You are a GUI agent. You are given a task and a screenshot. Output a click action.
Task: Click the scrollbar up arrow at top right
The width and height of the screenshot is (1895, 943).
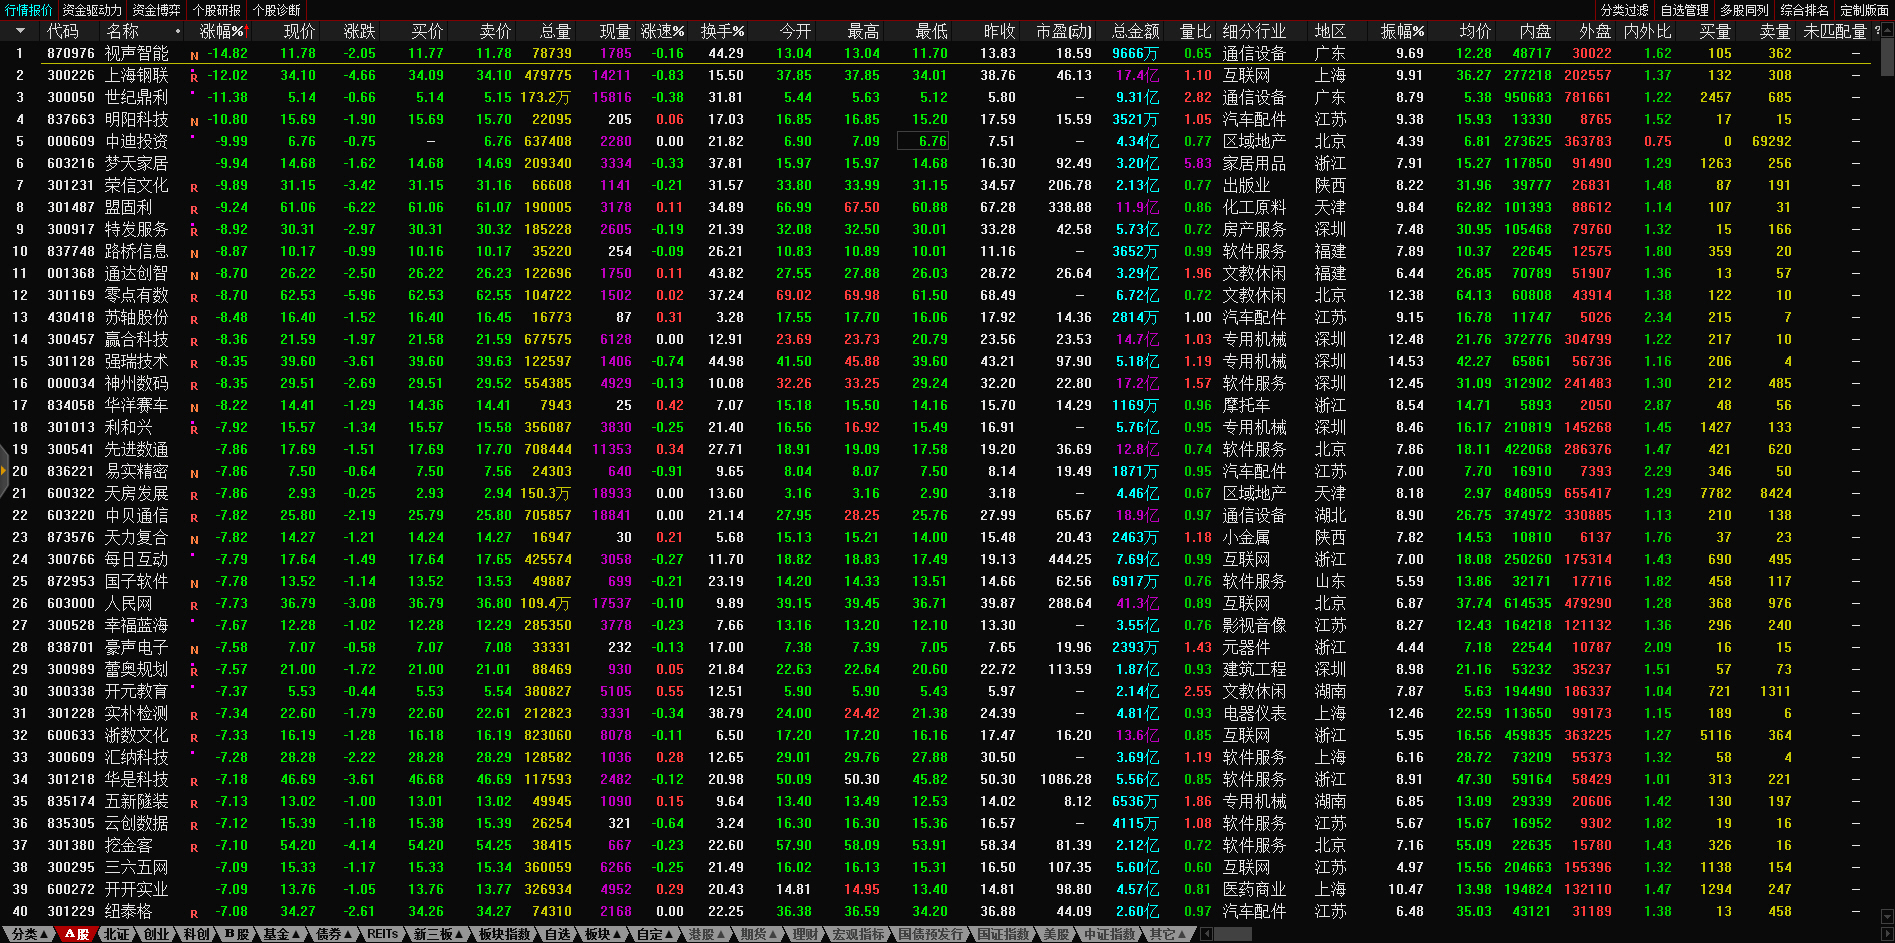1887,32
